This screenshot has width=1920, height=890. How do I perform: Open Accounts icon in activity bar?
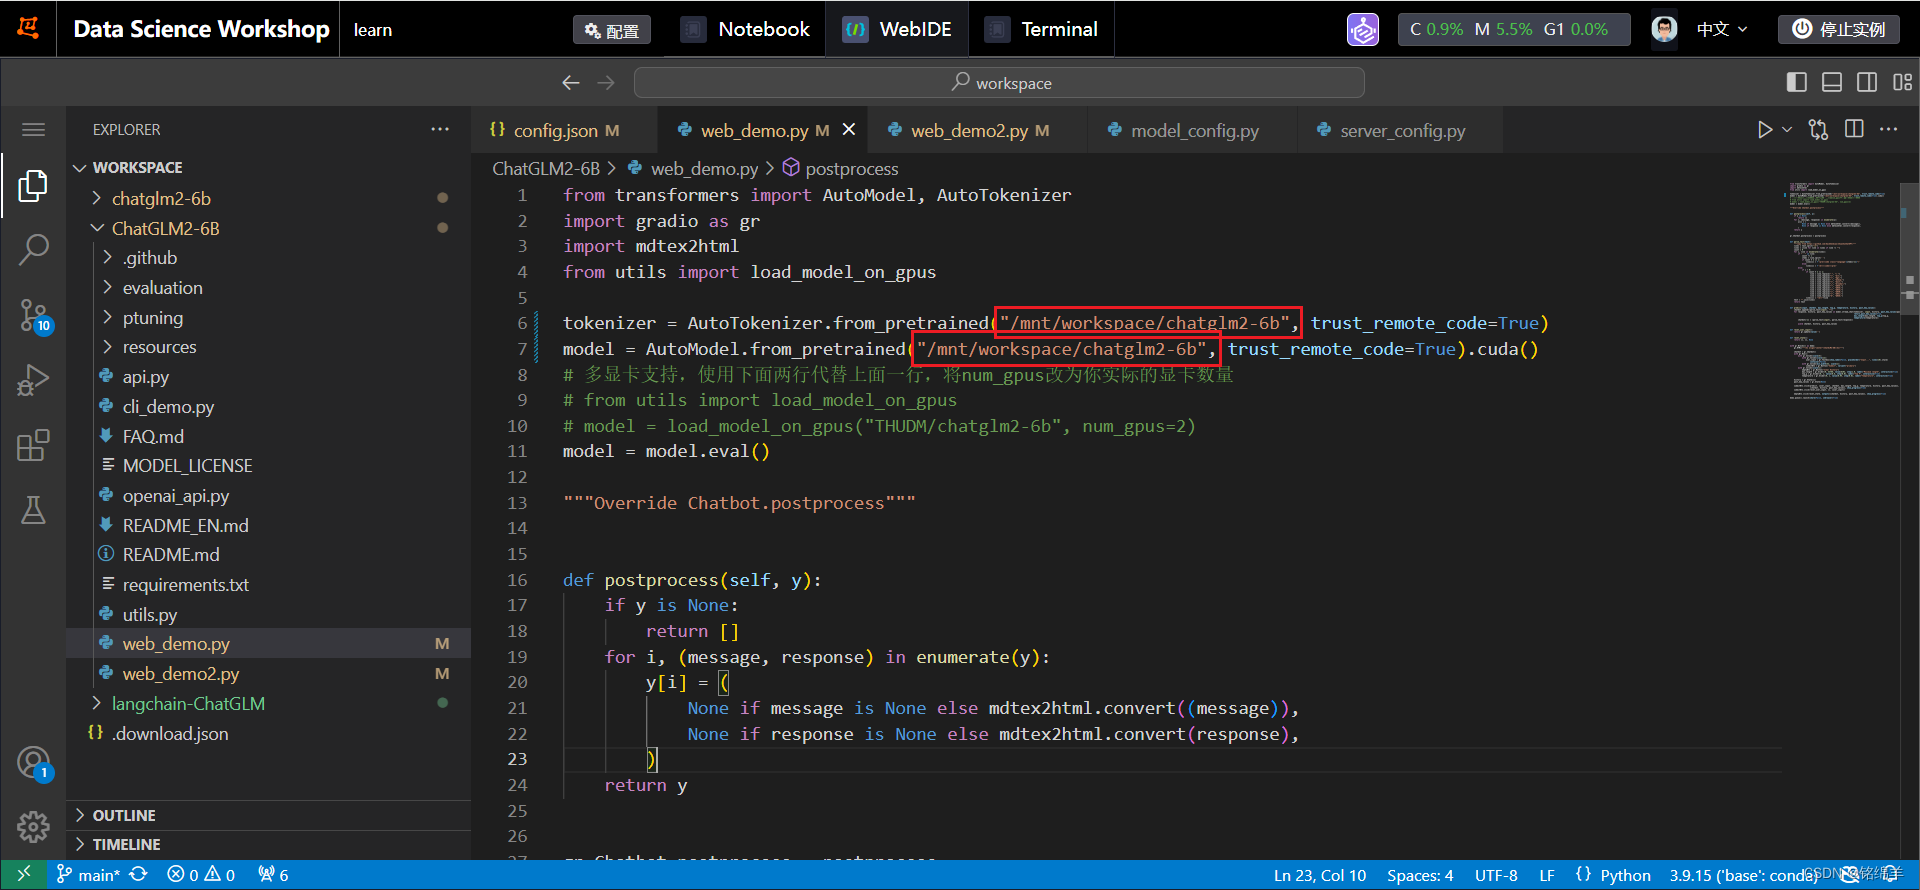[33, 764]
